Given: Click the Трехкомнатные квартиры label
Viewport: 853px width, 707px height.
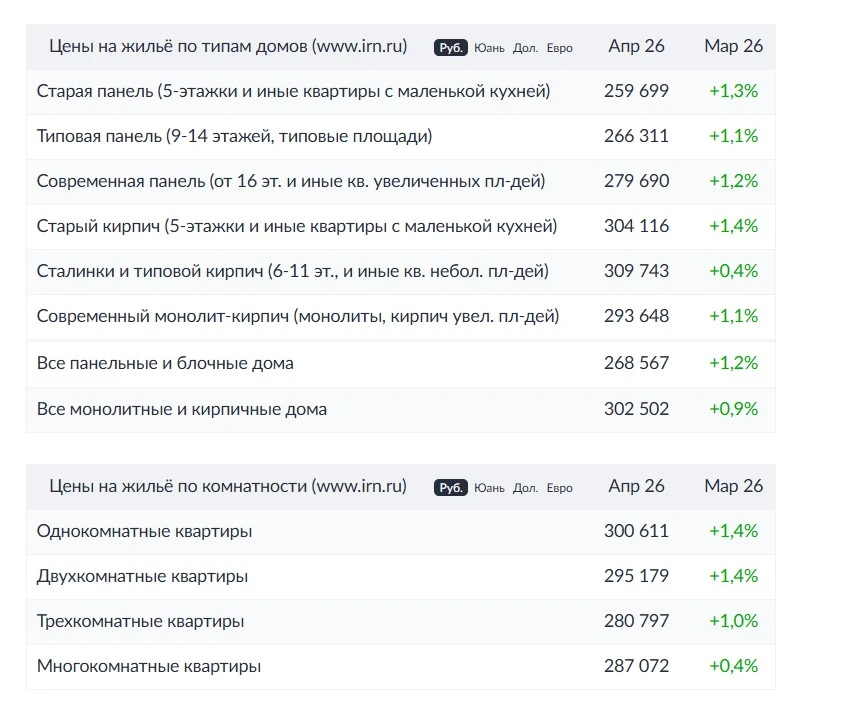Looking at the screenshot, I should point(140,622).
